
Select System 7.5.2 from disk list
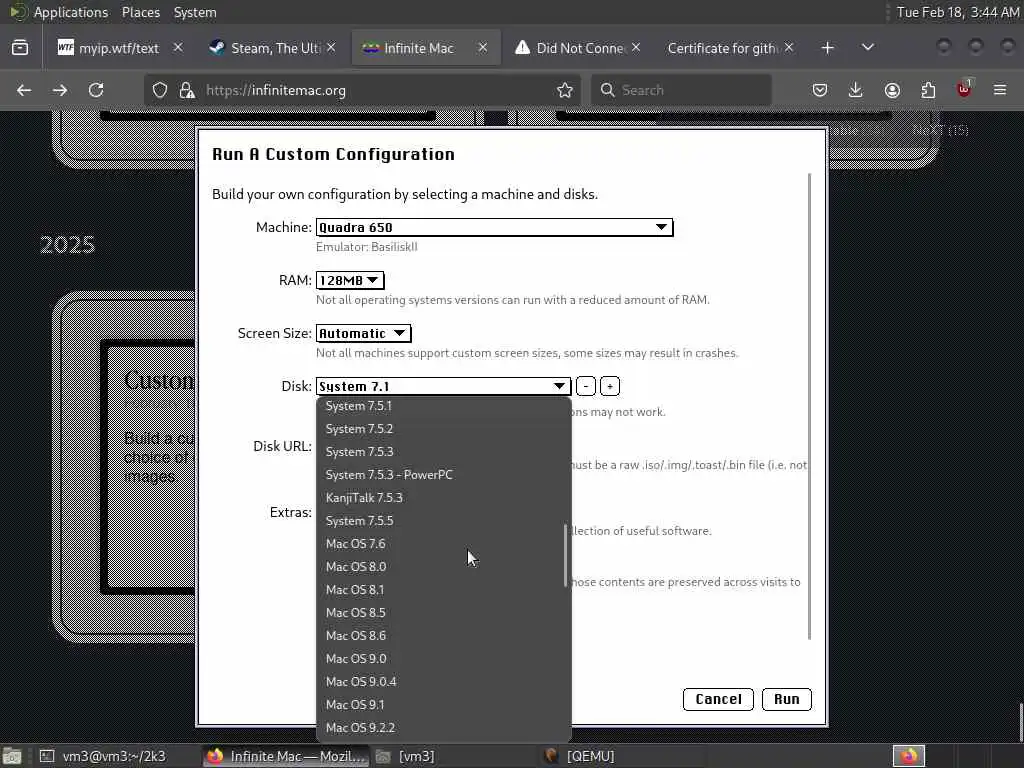coord(443,429)
